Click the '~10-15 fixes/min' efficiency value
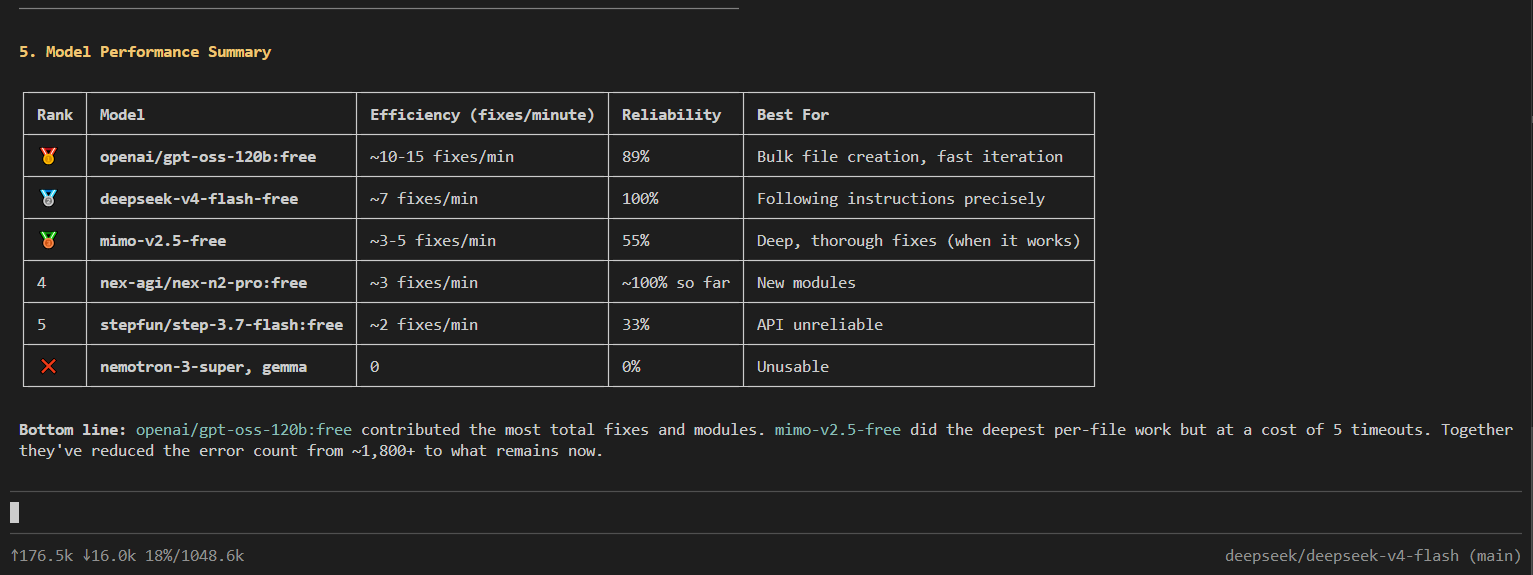 pyautogui.click(x=442, y=156)
